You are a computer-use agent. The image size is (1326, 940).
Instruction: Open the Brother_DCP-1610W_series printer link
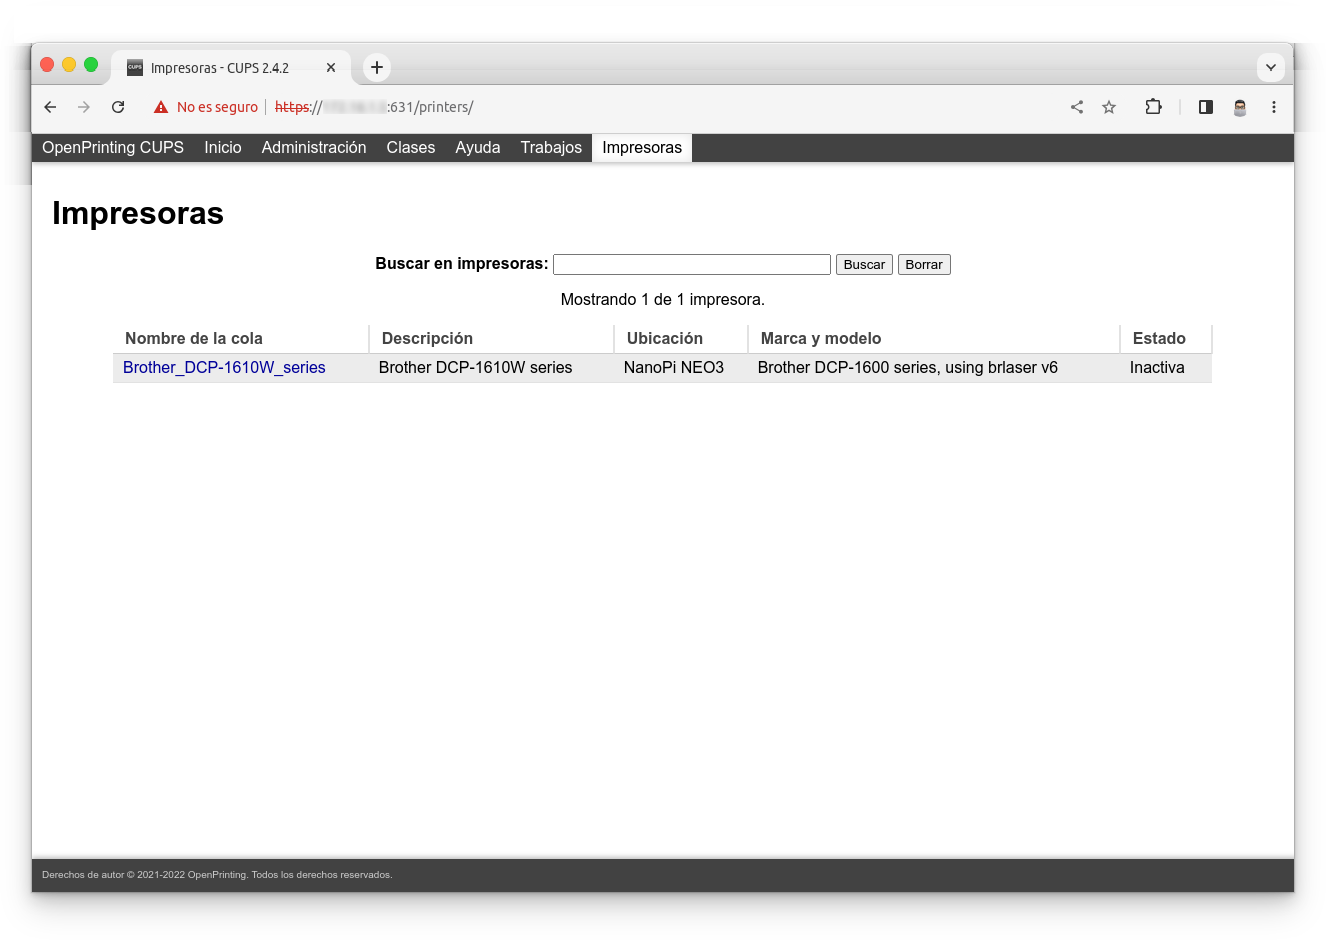[224, 368]
